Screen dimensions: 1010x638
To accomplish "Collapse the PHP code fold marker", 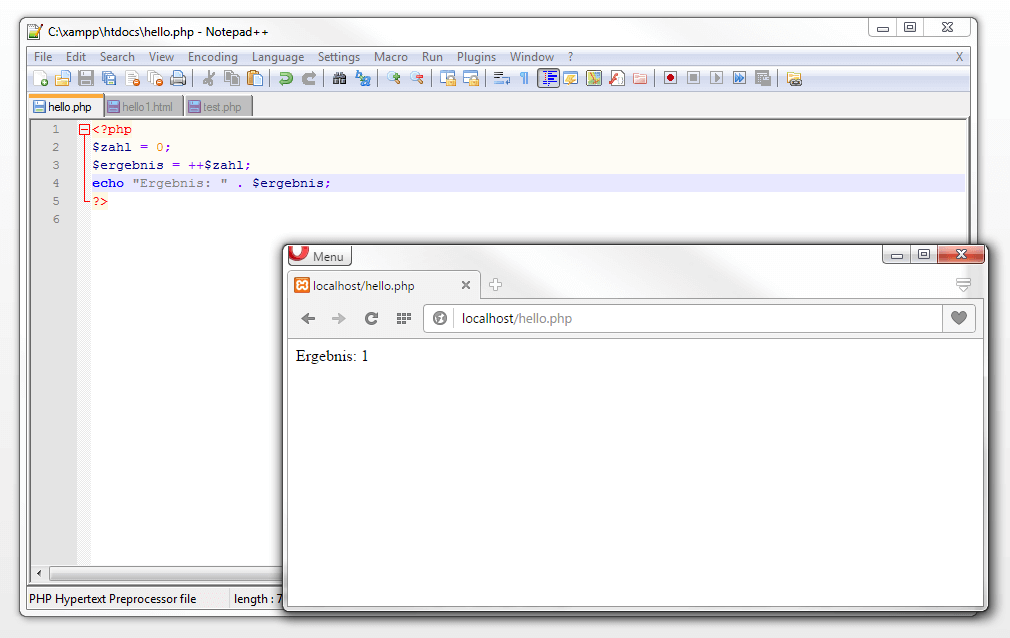I will [x=84, y=129].
